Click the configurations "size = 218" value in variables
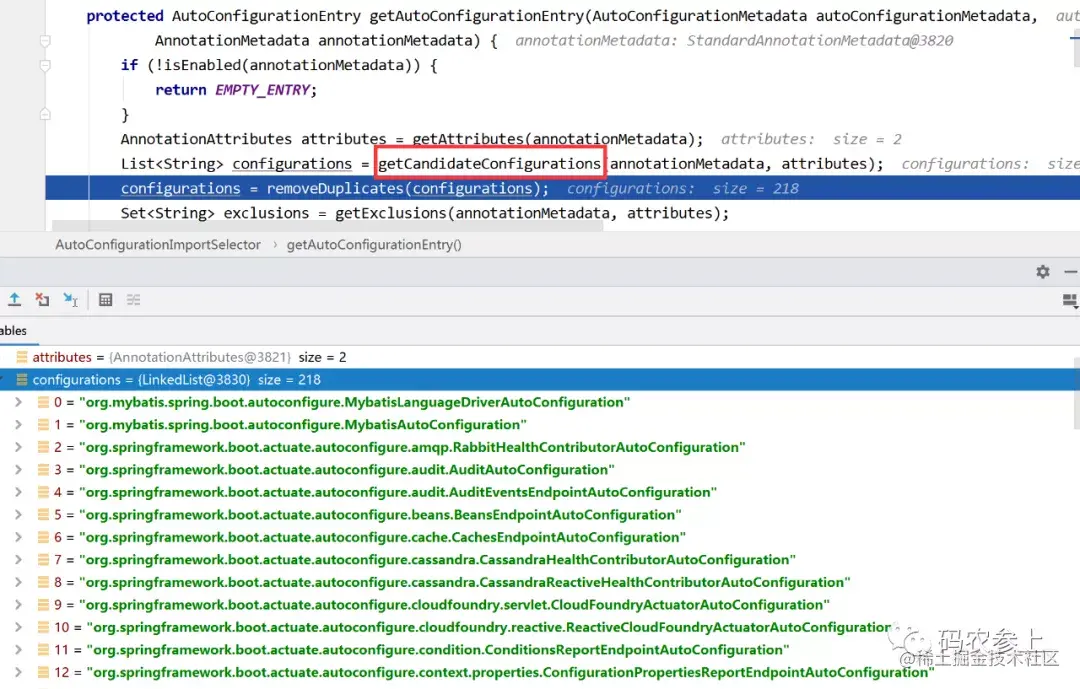 point(289,380)
